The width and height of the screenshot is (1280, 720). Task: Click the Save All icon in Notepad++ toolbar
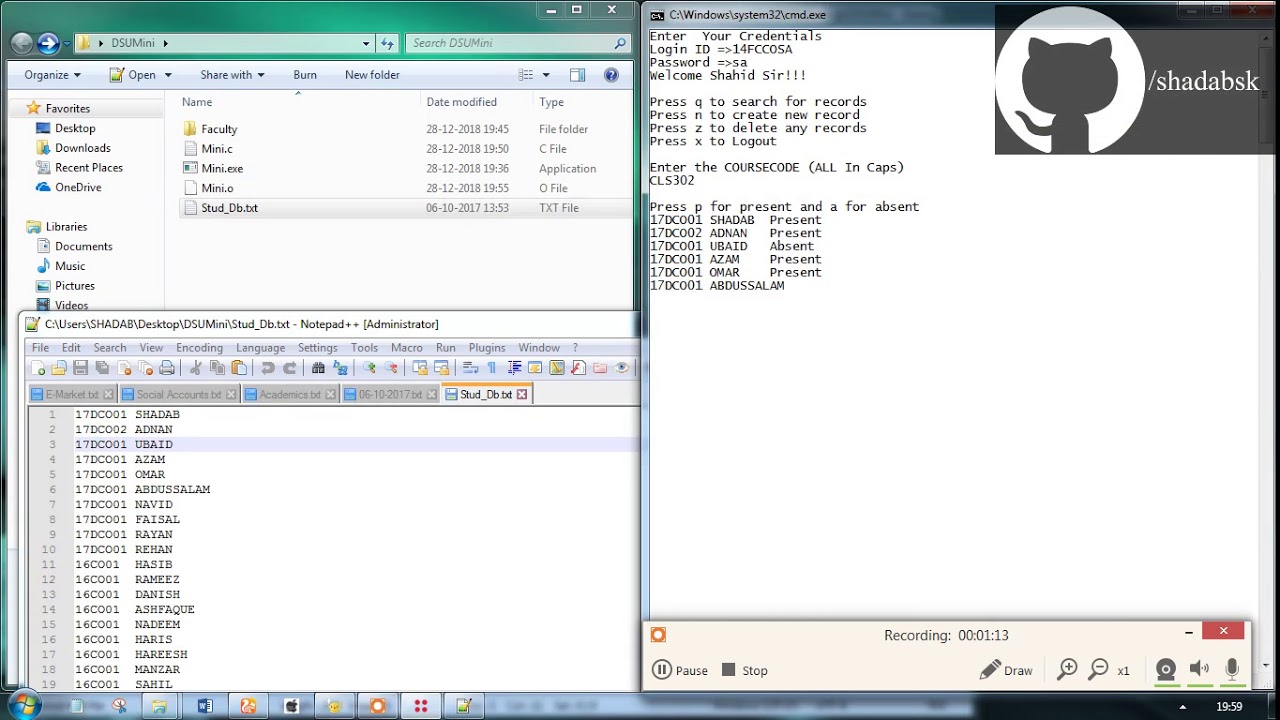(102, 368)
